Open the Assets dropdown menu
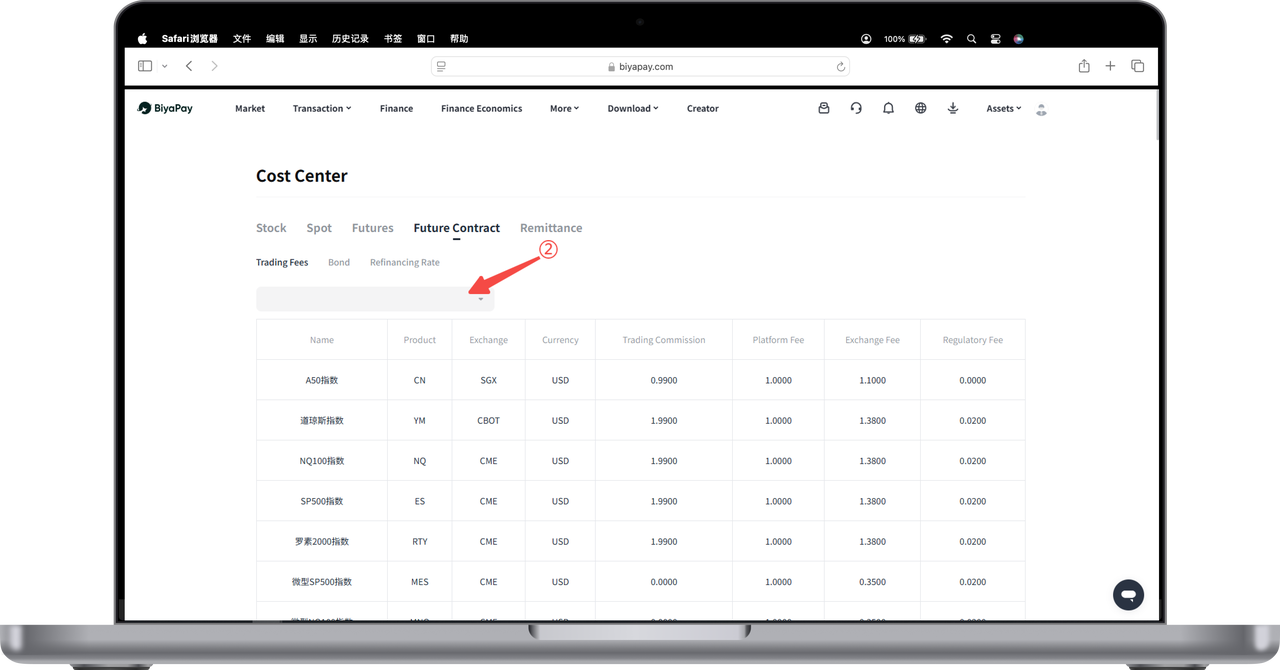1280x670 pixels. click(x=1003, y=109)
